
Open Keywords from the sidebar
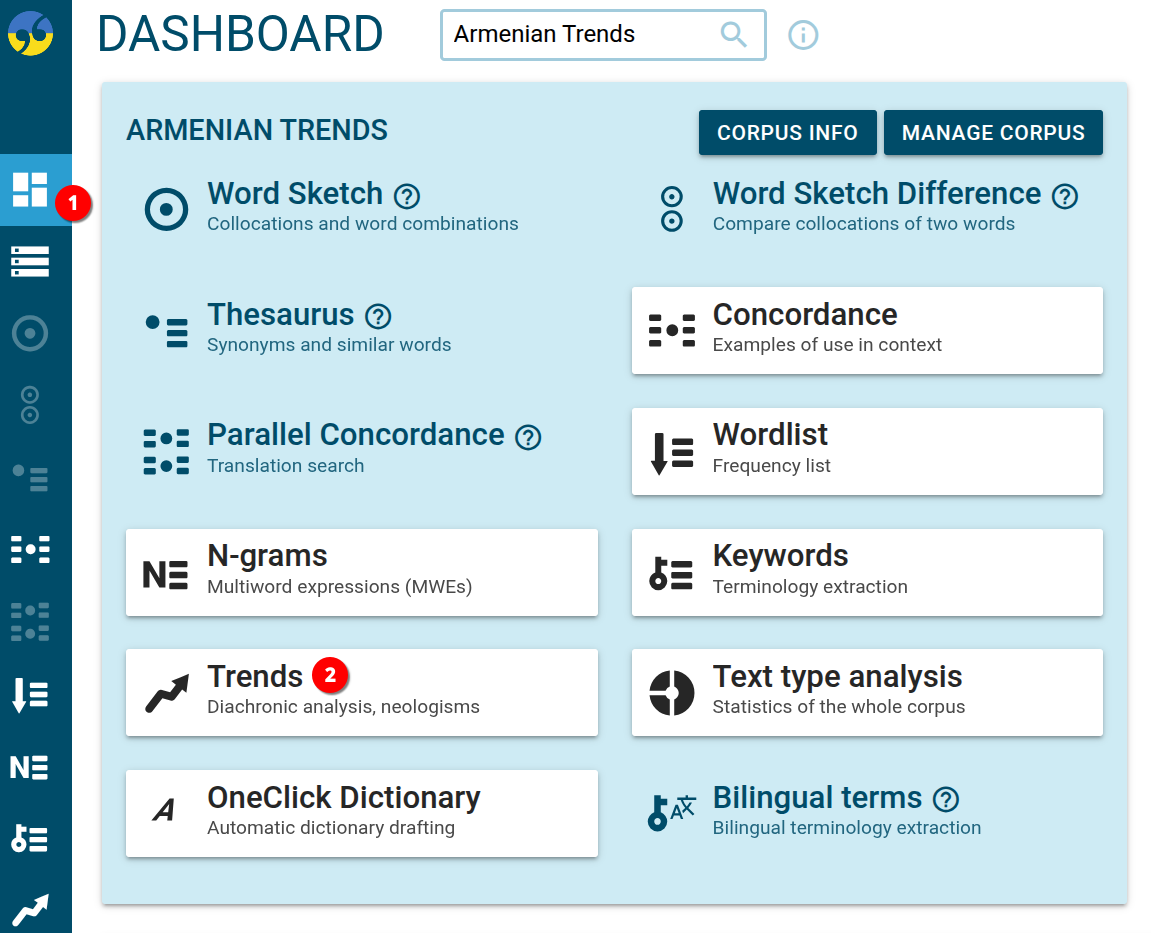30,839
